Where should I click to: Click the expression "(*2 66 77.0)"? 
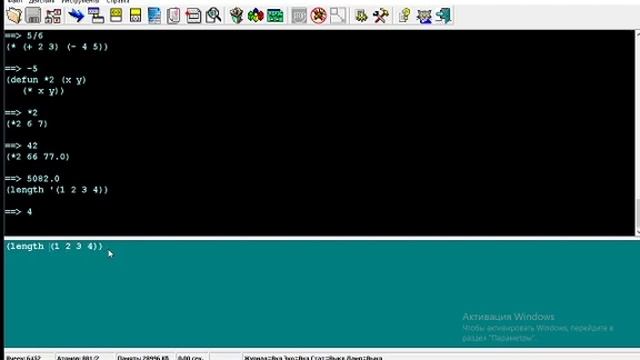point(38,157)
